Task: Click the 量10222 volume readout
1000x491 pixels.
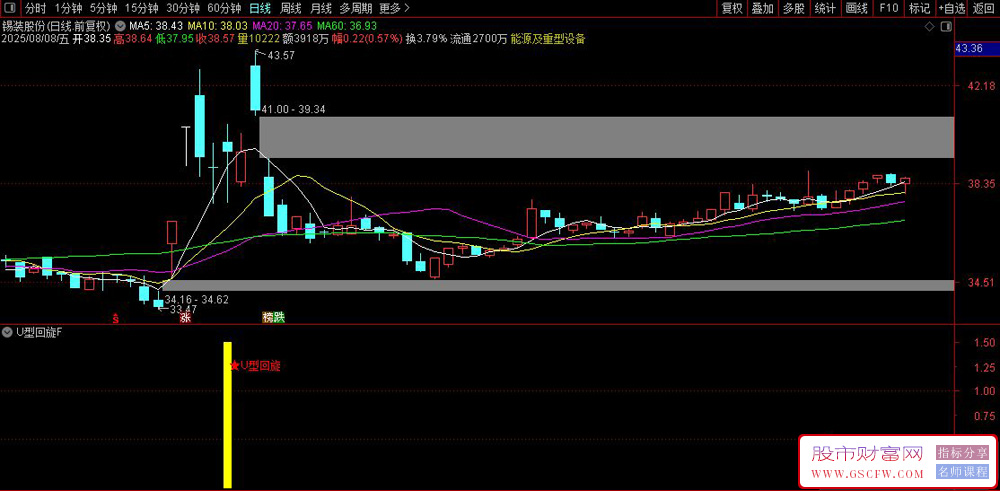Action: point(258,39)
